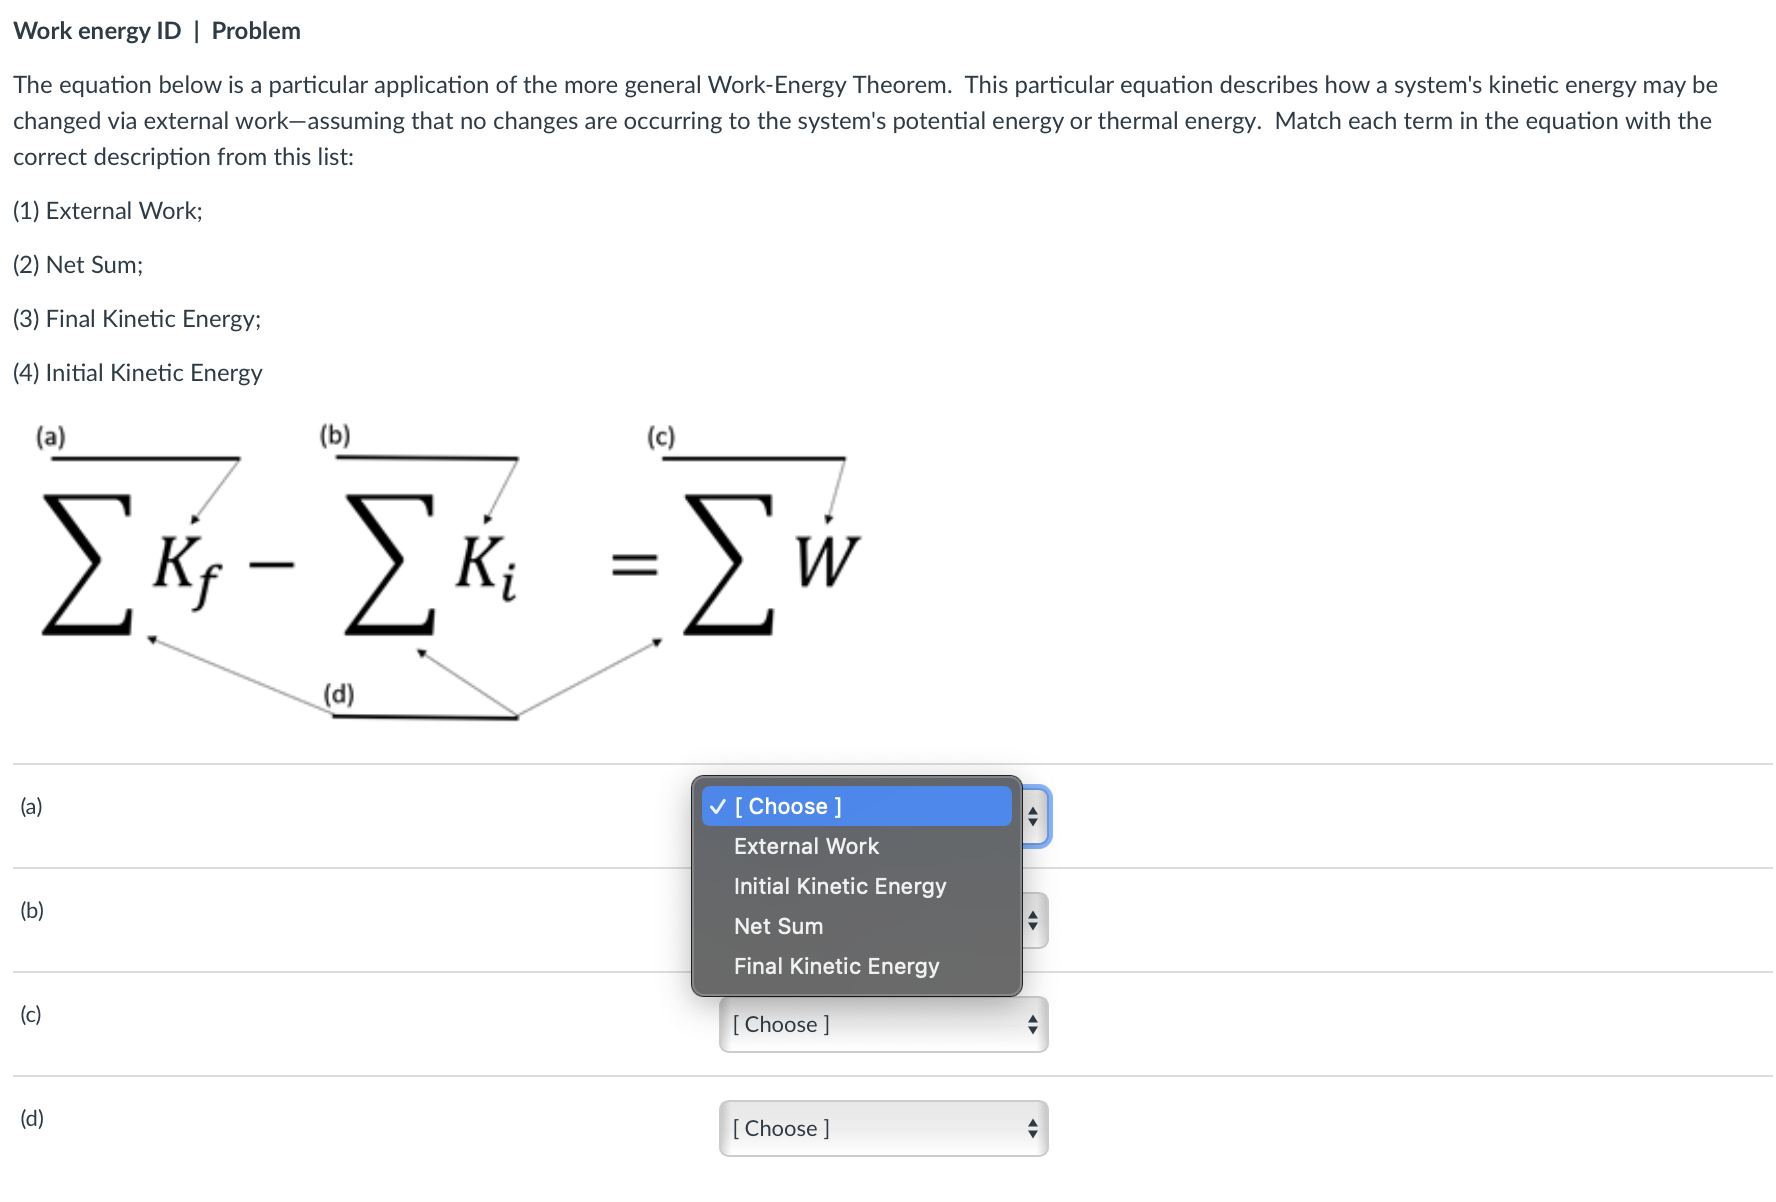Viewport: 1776px width, 1202px height.
Task: Click the stepper arrows beside row (b) dropdown
Action: [1034, 919]
